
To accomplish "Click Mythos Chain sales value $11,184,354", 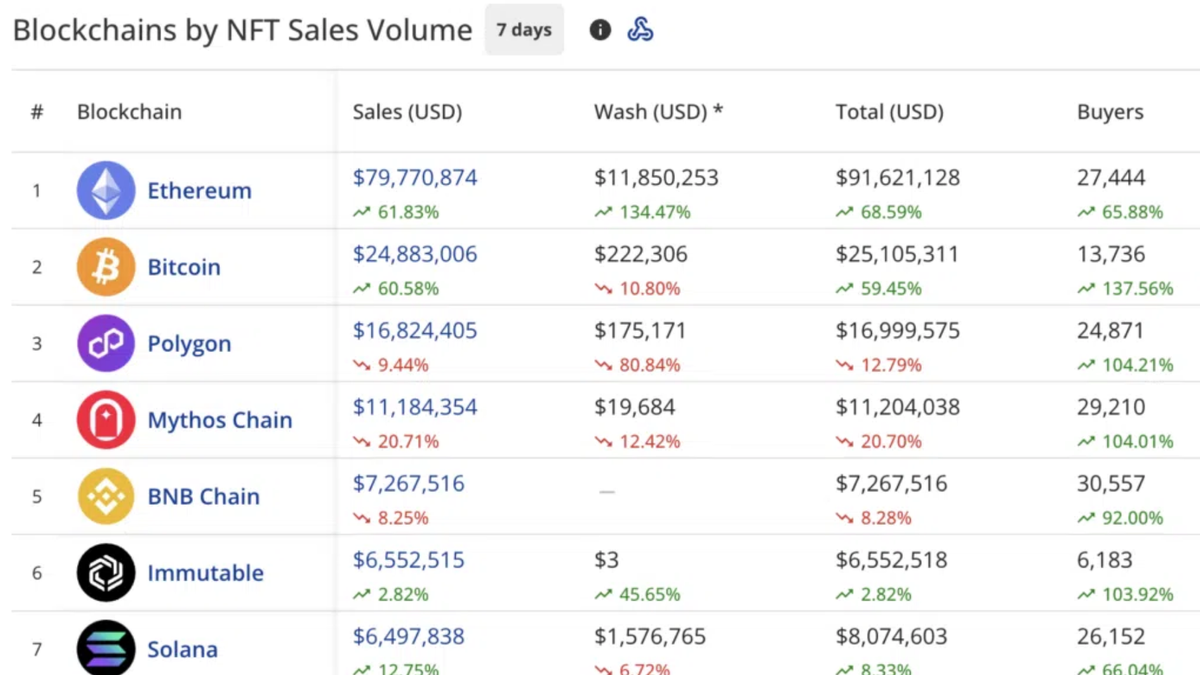I will click(x=415, y=407).
